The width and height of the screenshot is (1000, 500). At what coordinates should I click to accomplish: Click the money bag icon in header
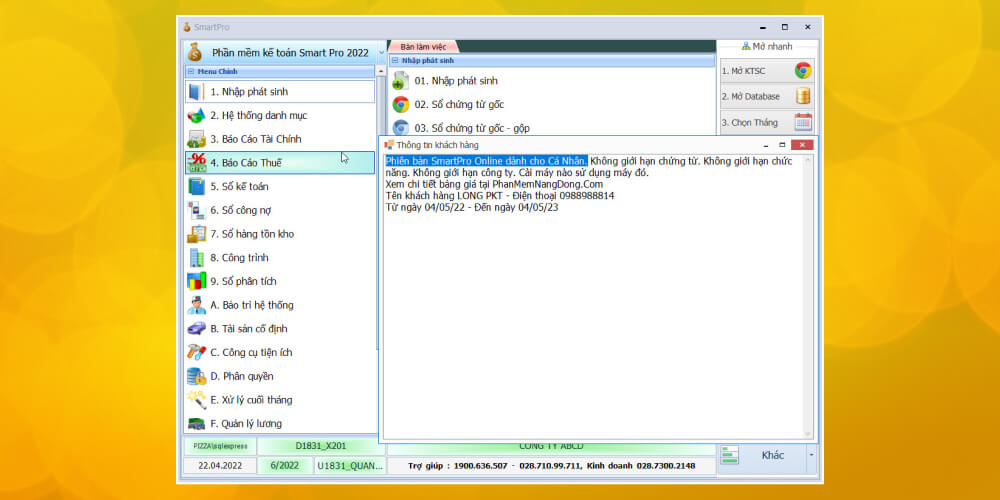pyautogui.click(x=195, y=52)
